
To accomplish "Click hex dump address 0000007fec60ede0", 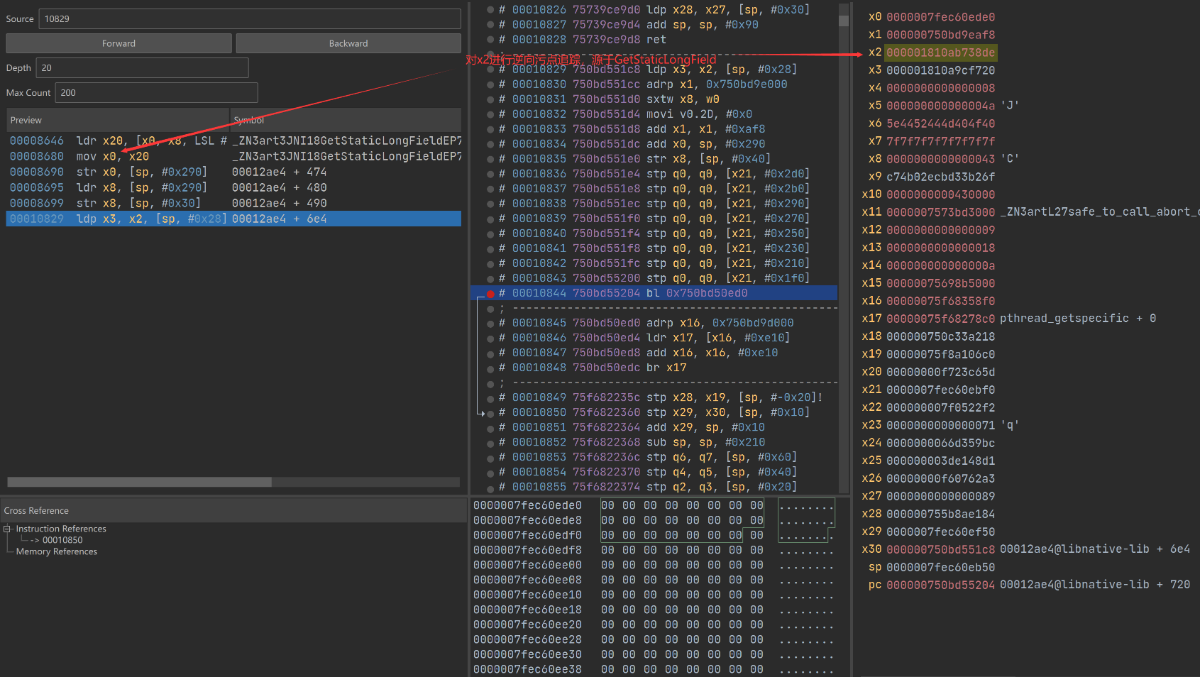I will point(527,505).
